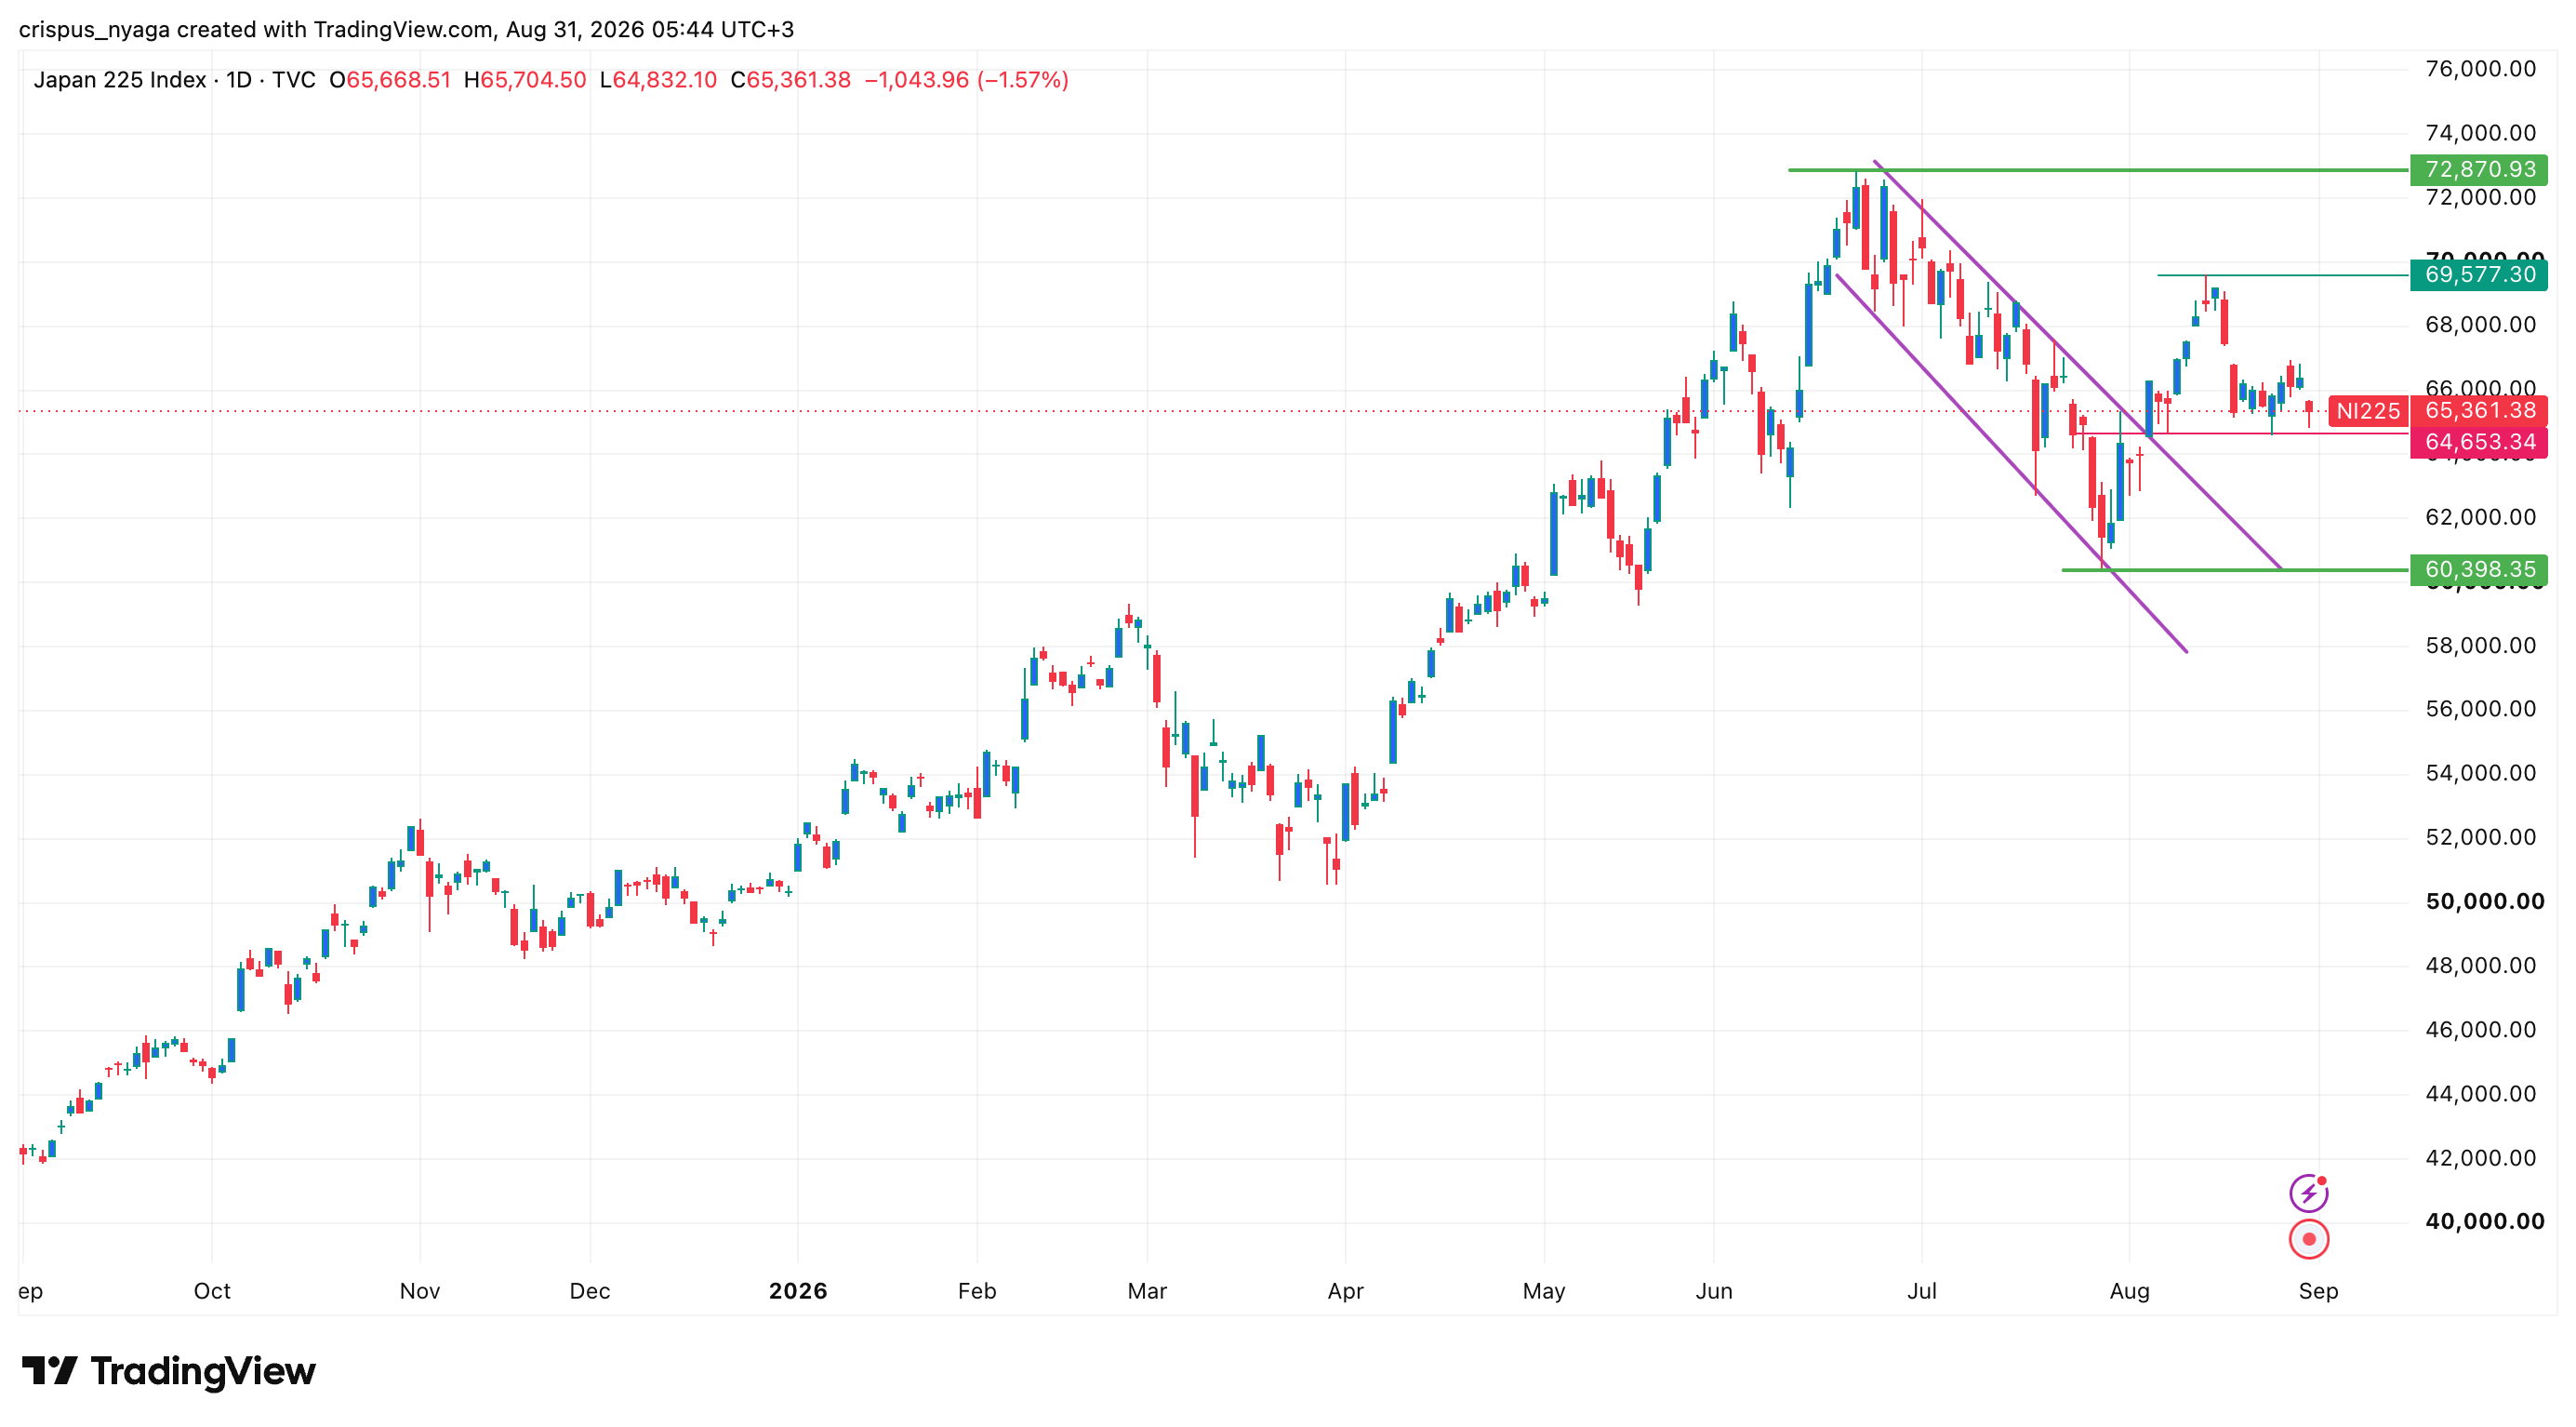
Task: Click the green 72,870.93 price label
Action: click(2479, 169)
